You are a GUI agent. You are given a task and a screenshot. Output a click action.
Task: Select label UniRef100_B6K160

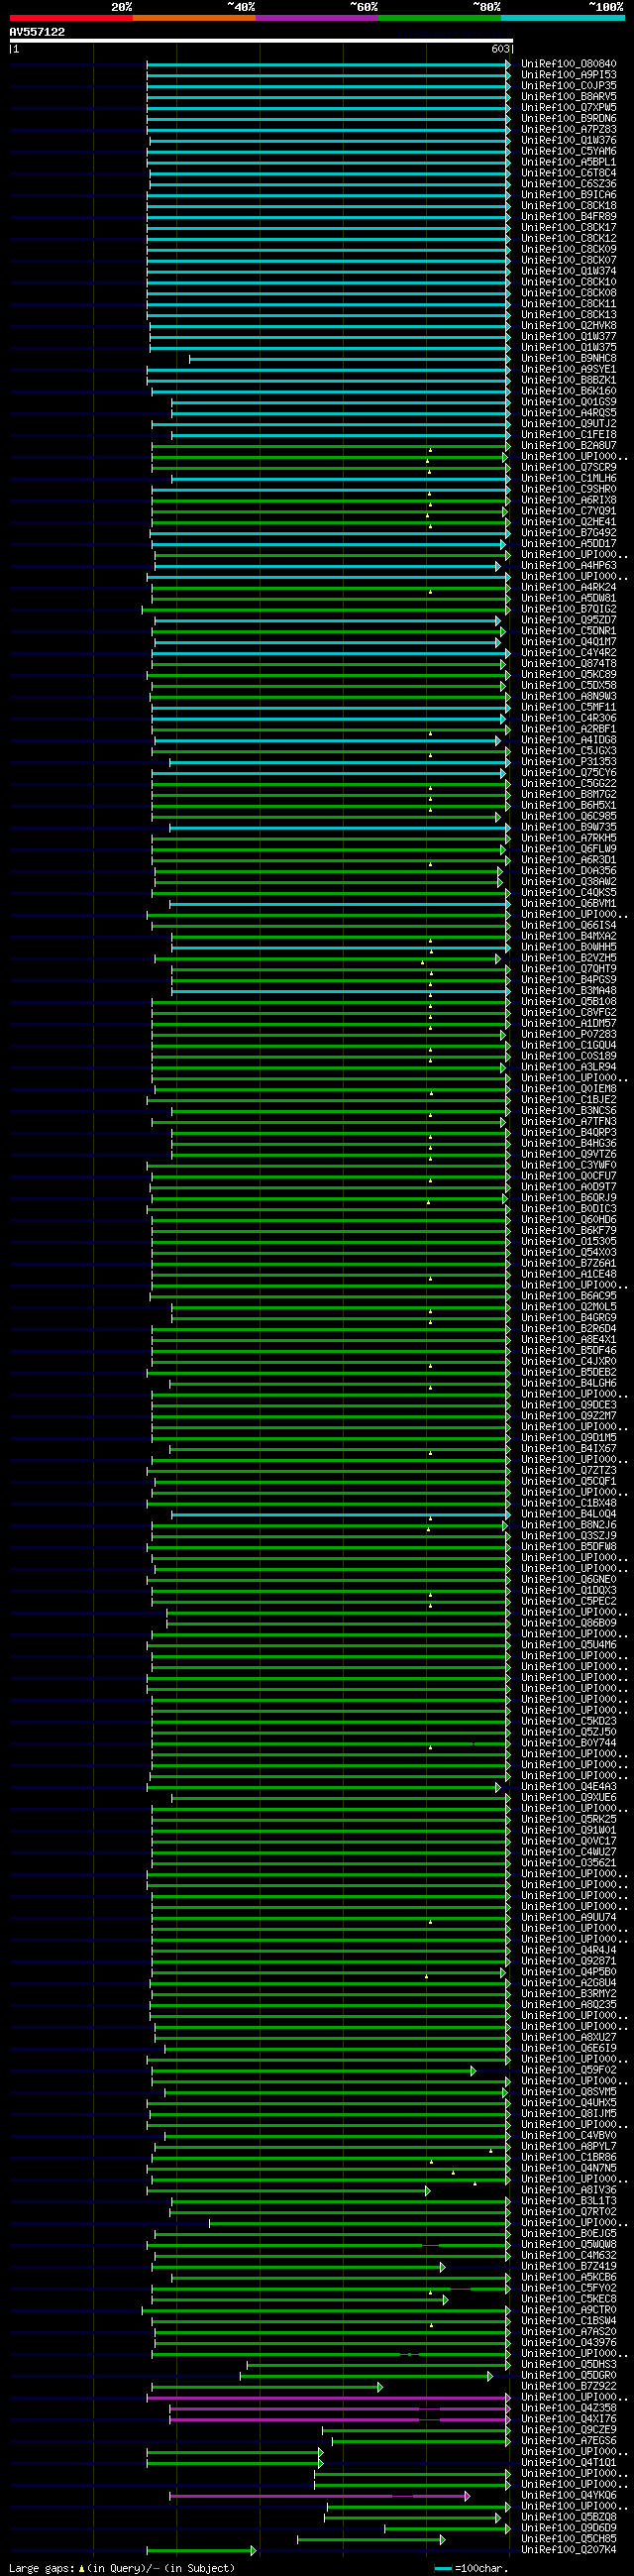tap(568, 392)
